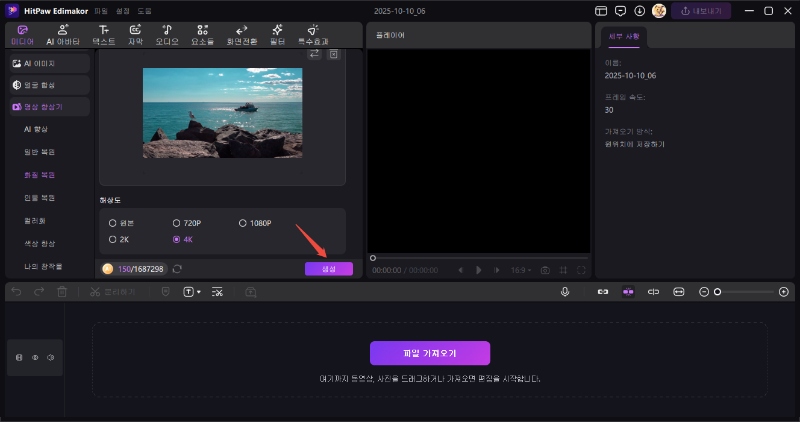Open the 파일 menu in title bar
The height and width of the screenshot is (422, 800).
coord(101,10)
